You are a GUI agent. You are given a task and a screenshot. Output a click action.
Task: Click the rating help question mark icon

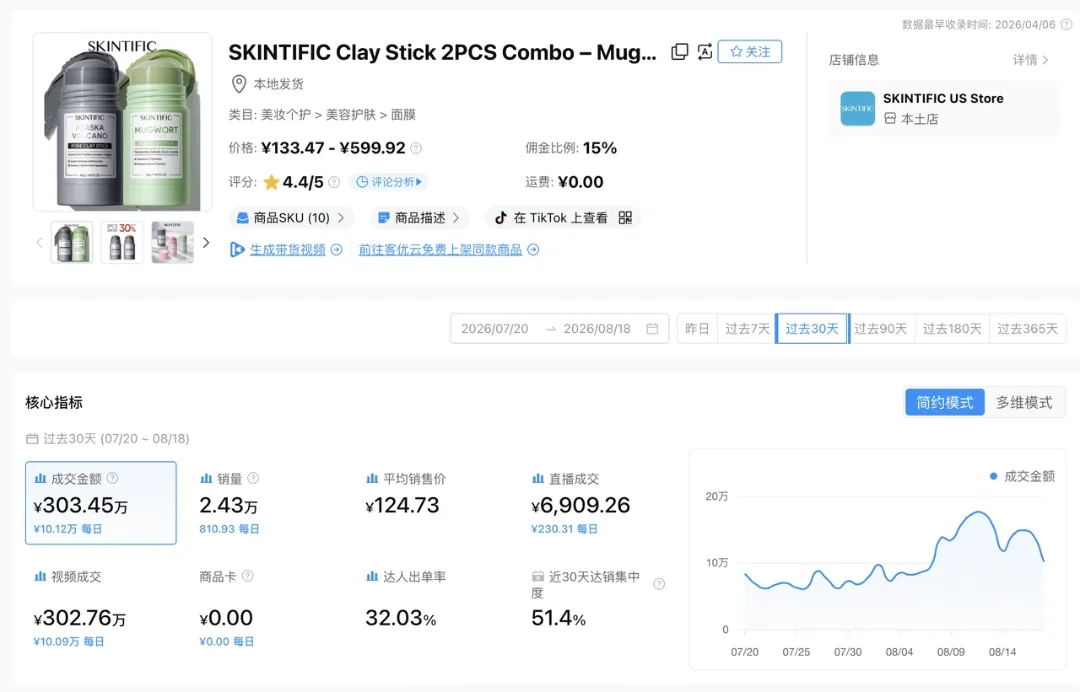click(x=334, y=182)
